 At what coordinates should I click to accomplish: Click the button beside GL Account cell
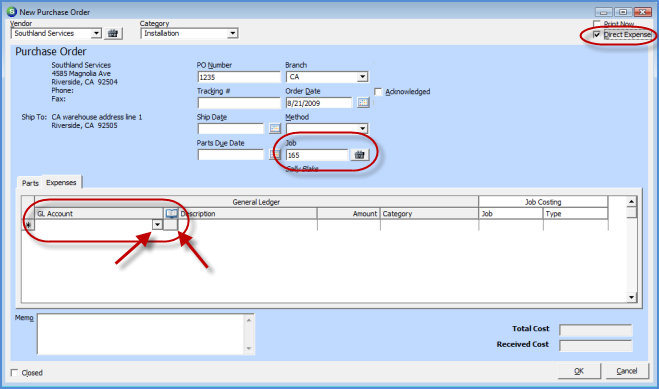(171, 225)
